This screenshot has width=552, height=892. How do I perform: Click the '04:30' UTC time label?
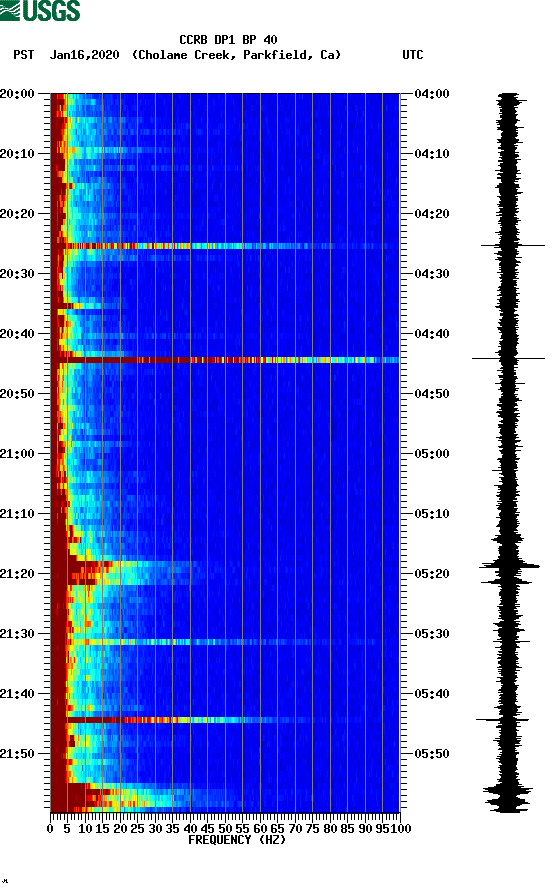pyautogui.click(x=432, y=274)
